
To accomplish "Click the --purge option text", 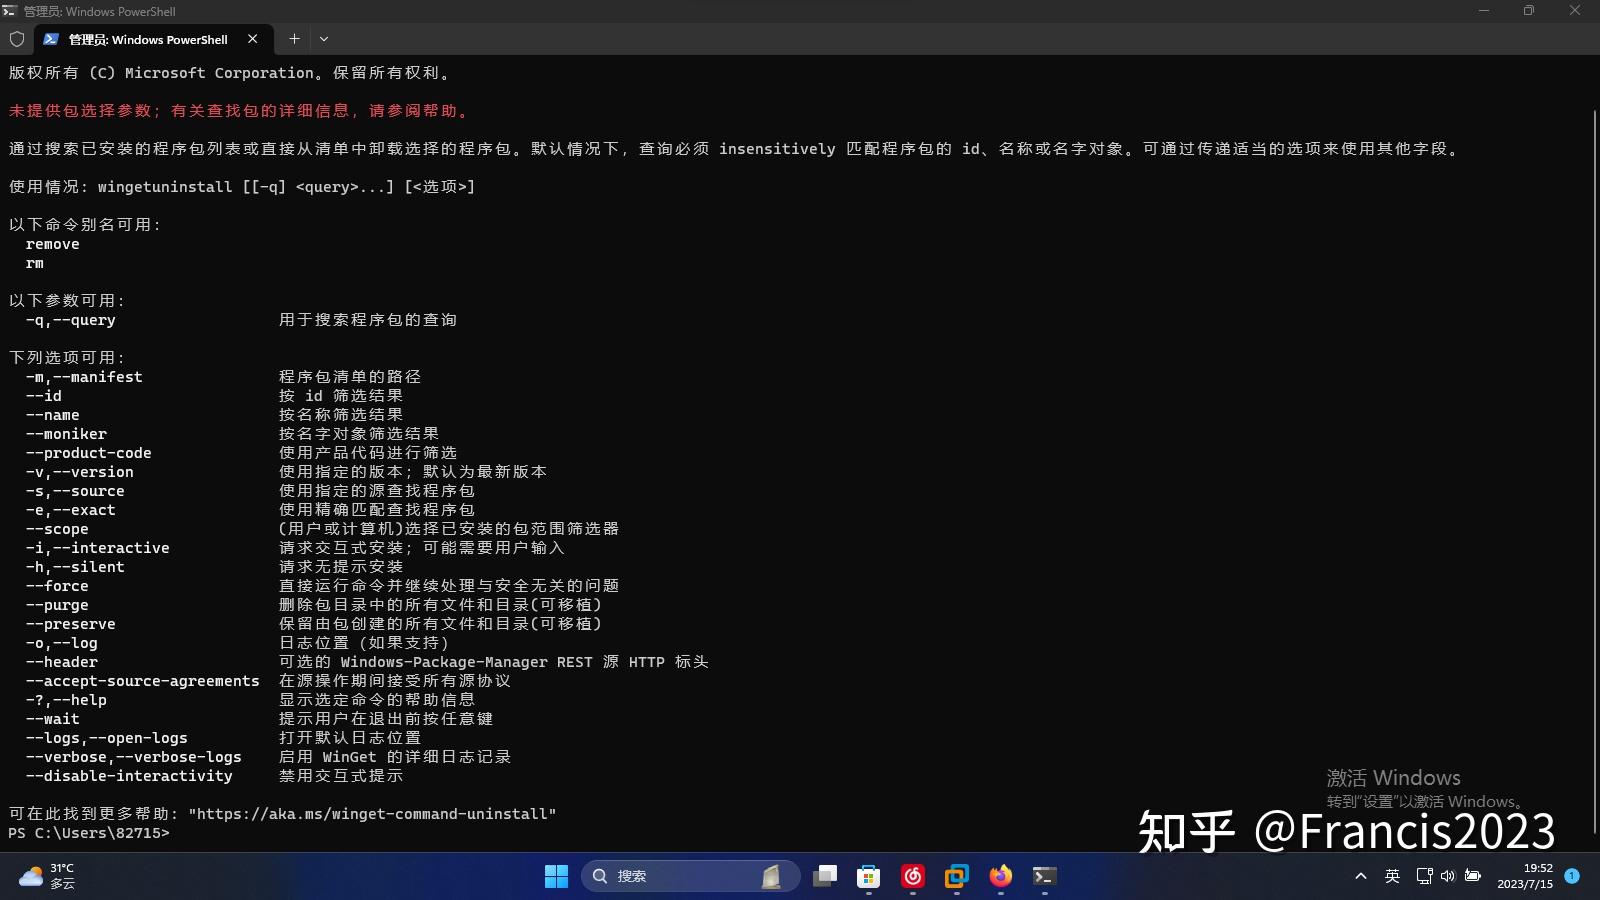I will pyautogui.click(x=57, y=605).
